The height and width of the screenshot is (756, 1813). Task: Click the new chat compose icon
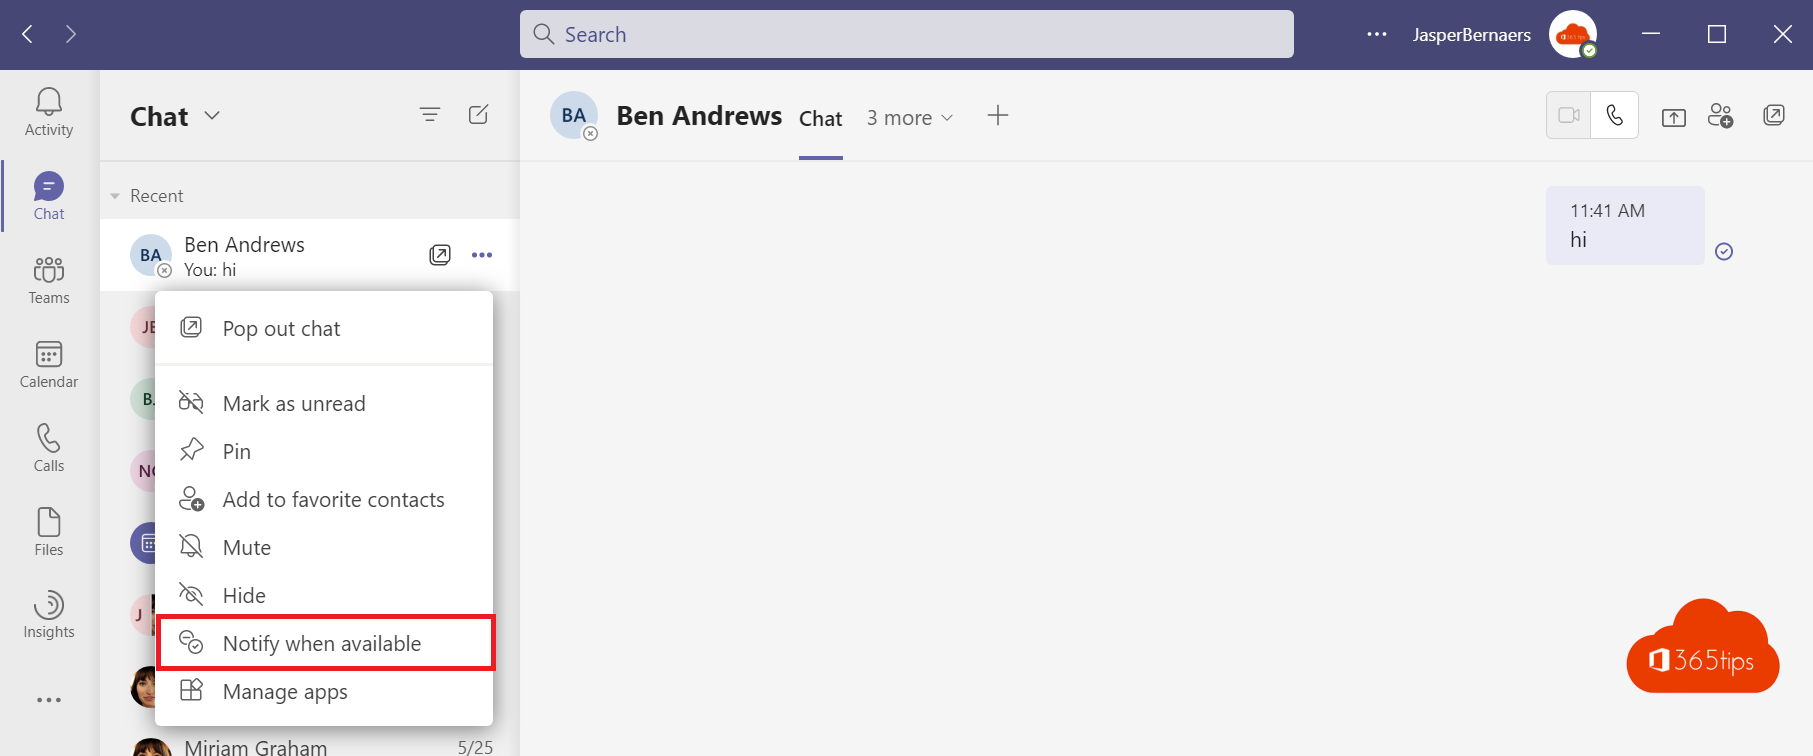pyautogui.click(x=479, y=115)
